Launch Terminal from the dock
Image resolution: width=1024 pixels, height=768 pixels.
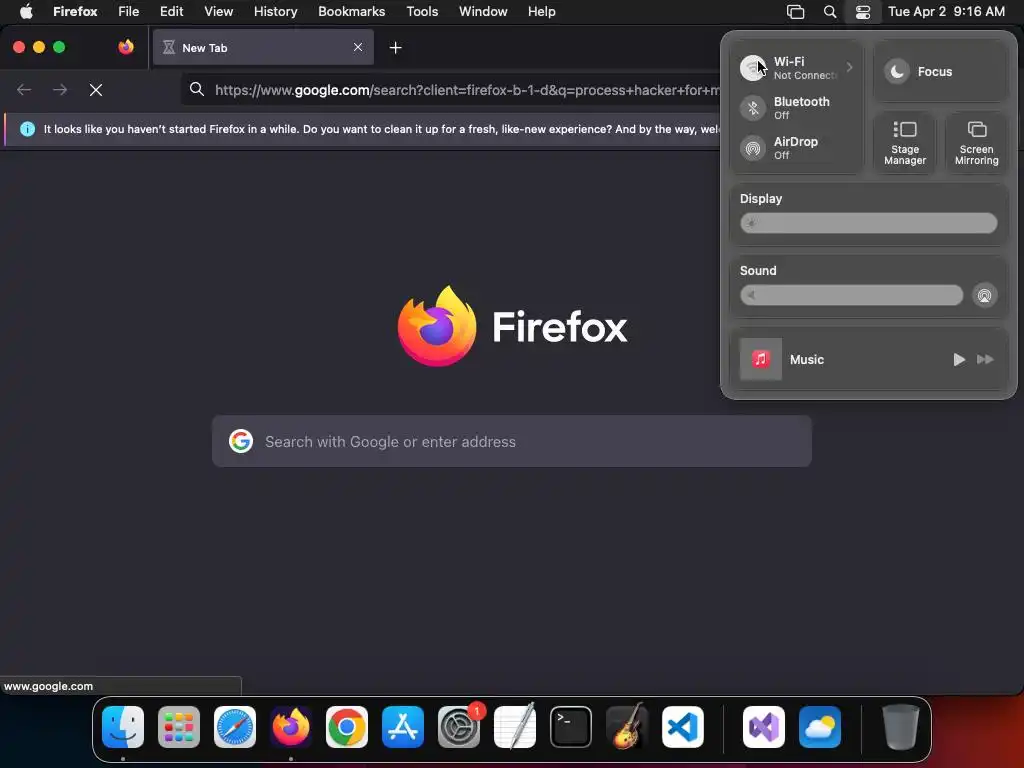click(x=571, y=727)
